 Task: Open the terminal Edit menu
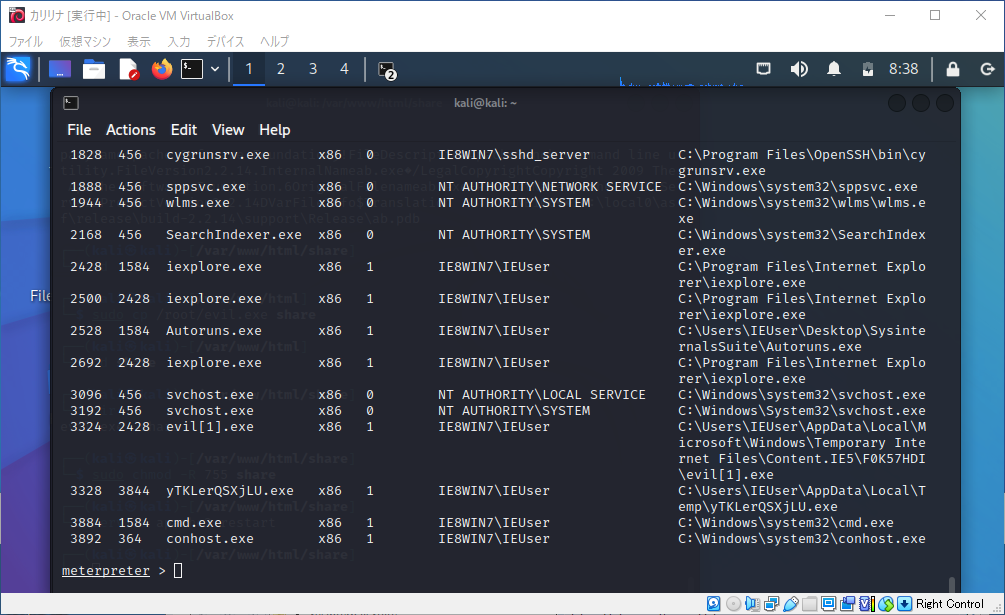(183, 130)
